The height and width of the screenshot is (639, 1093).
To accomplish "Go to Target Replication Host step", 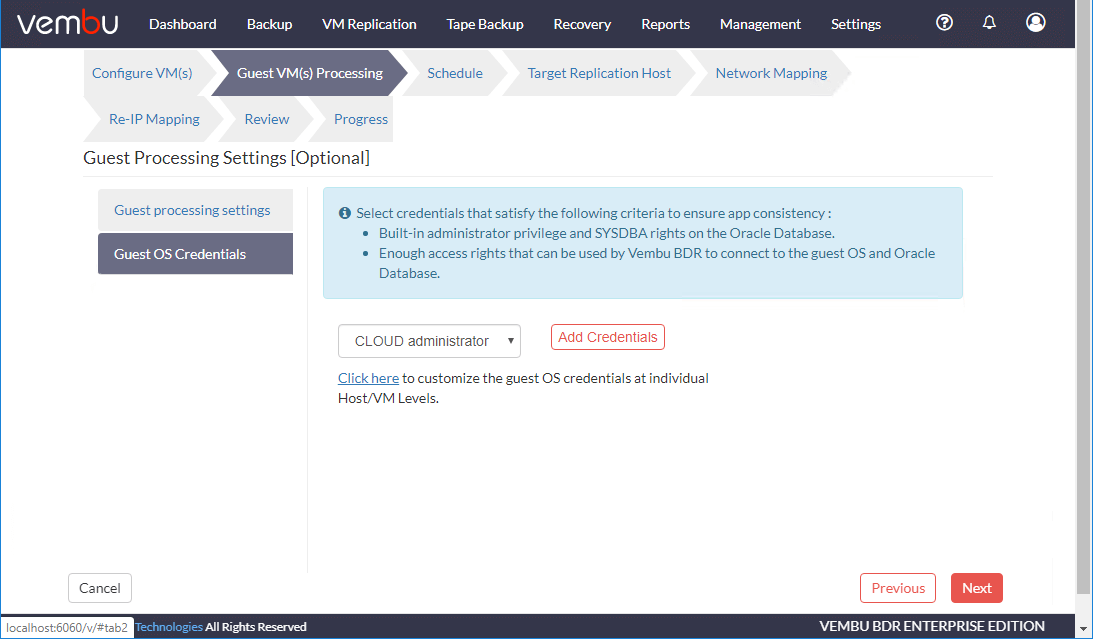I will point(599,73).
